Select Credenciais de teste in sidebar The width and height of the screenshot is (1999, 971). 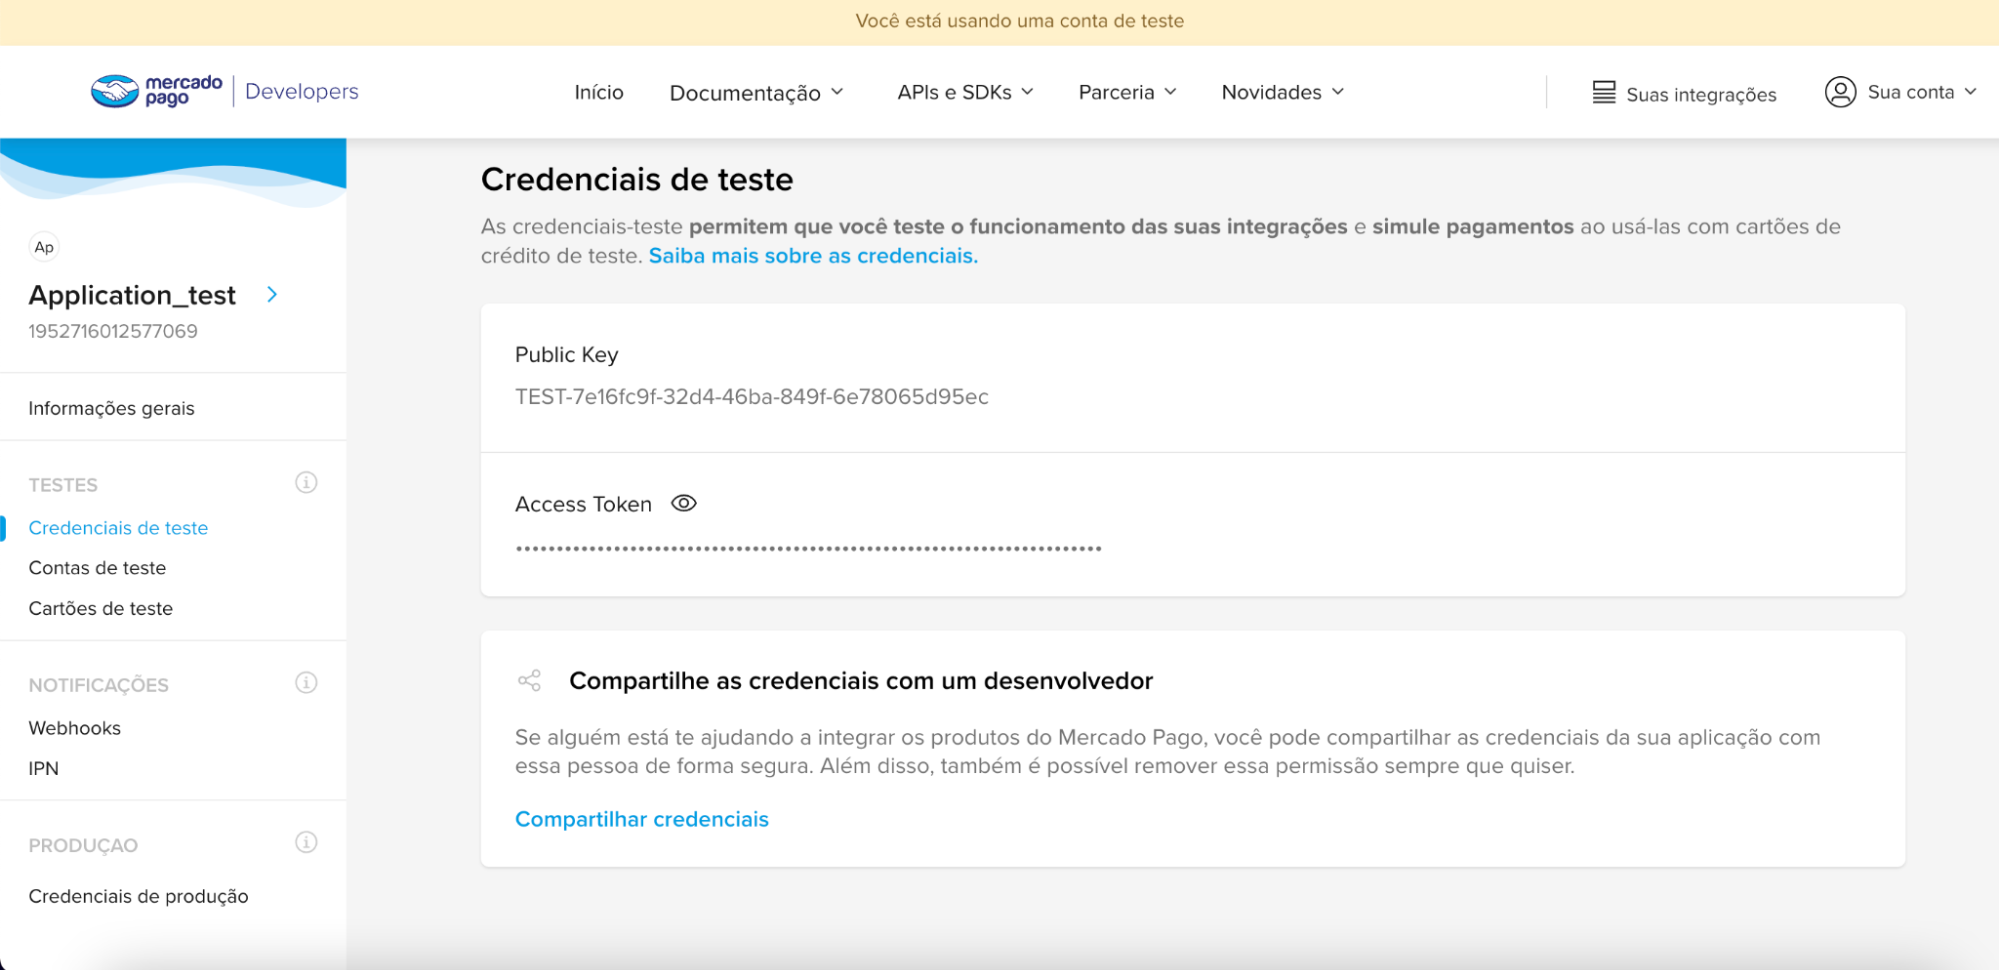(118, 528)
